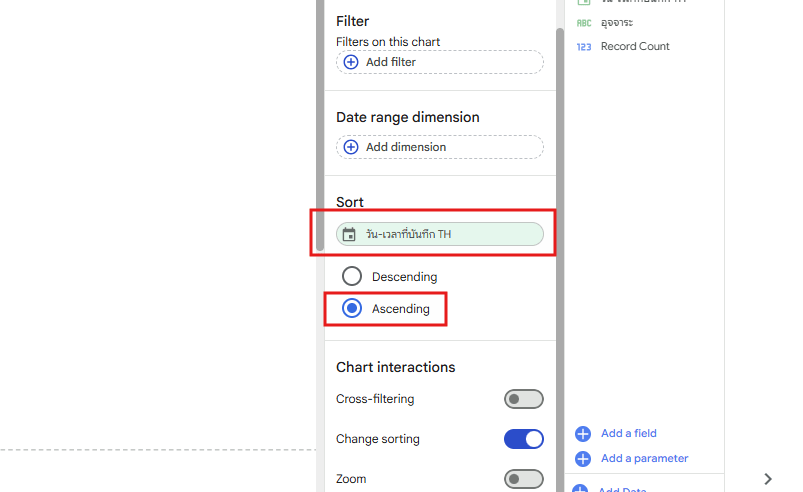
Task: Click the calendar icon in Sort field
Action: pos(349,235)
